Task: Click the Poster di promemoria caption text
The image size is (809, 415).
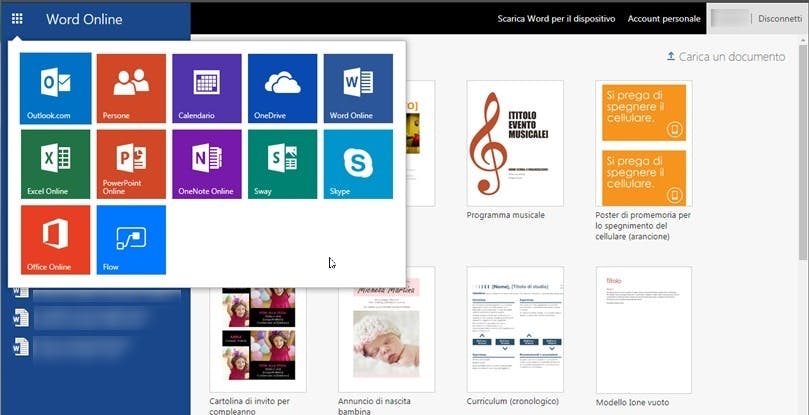Action: (643, 226)
